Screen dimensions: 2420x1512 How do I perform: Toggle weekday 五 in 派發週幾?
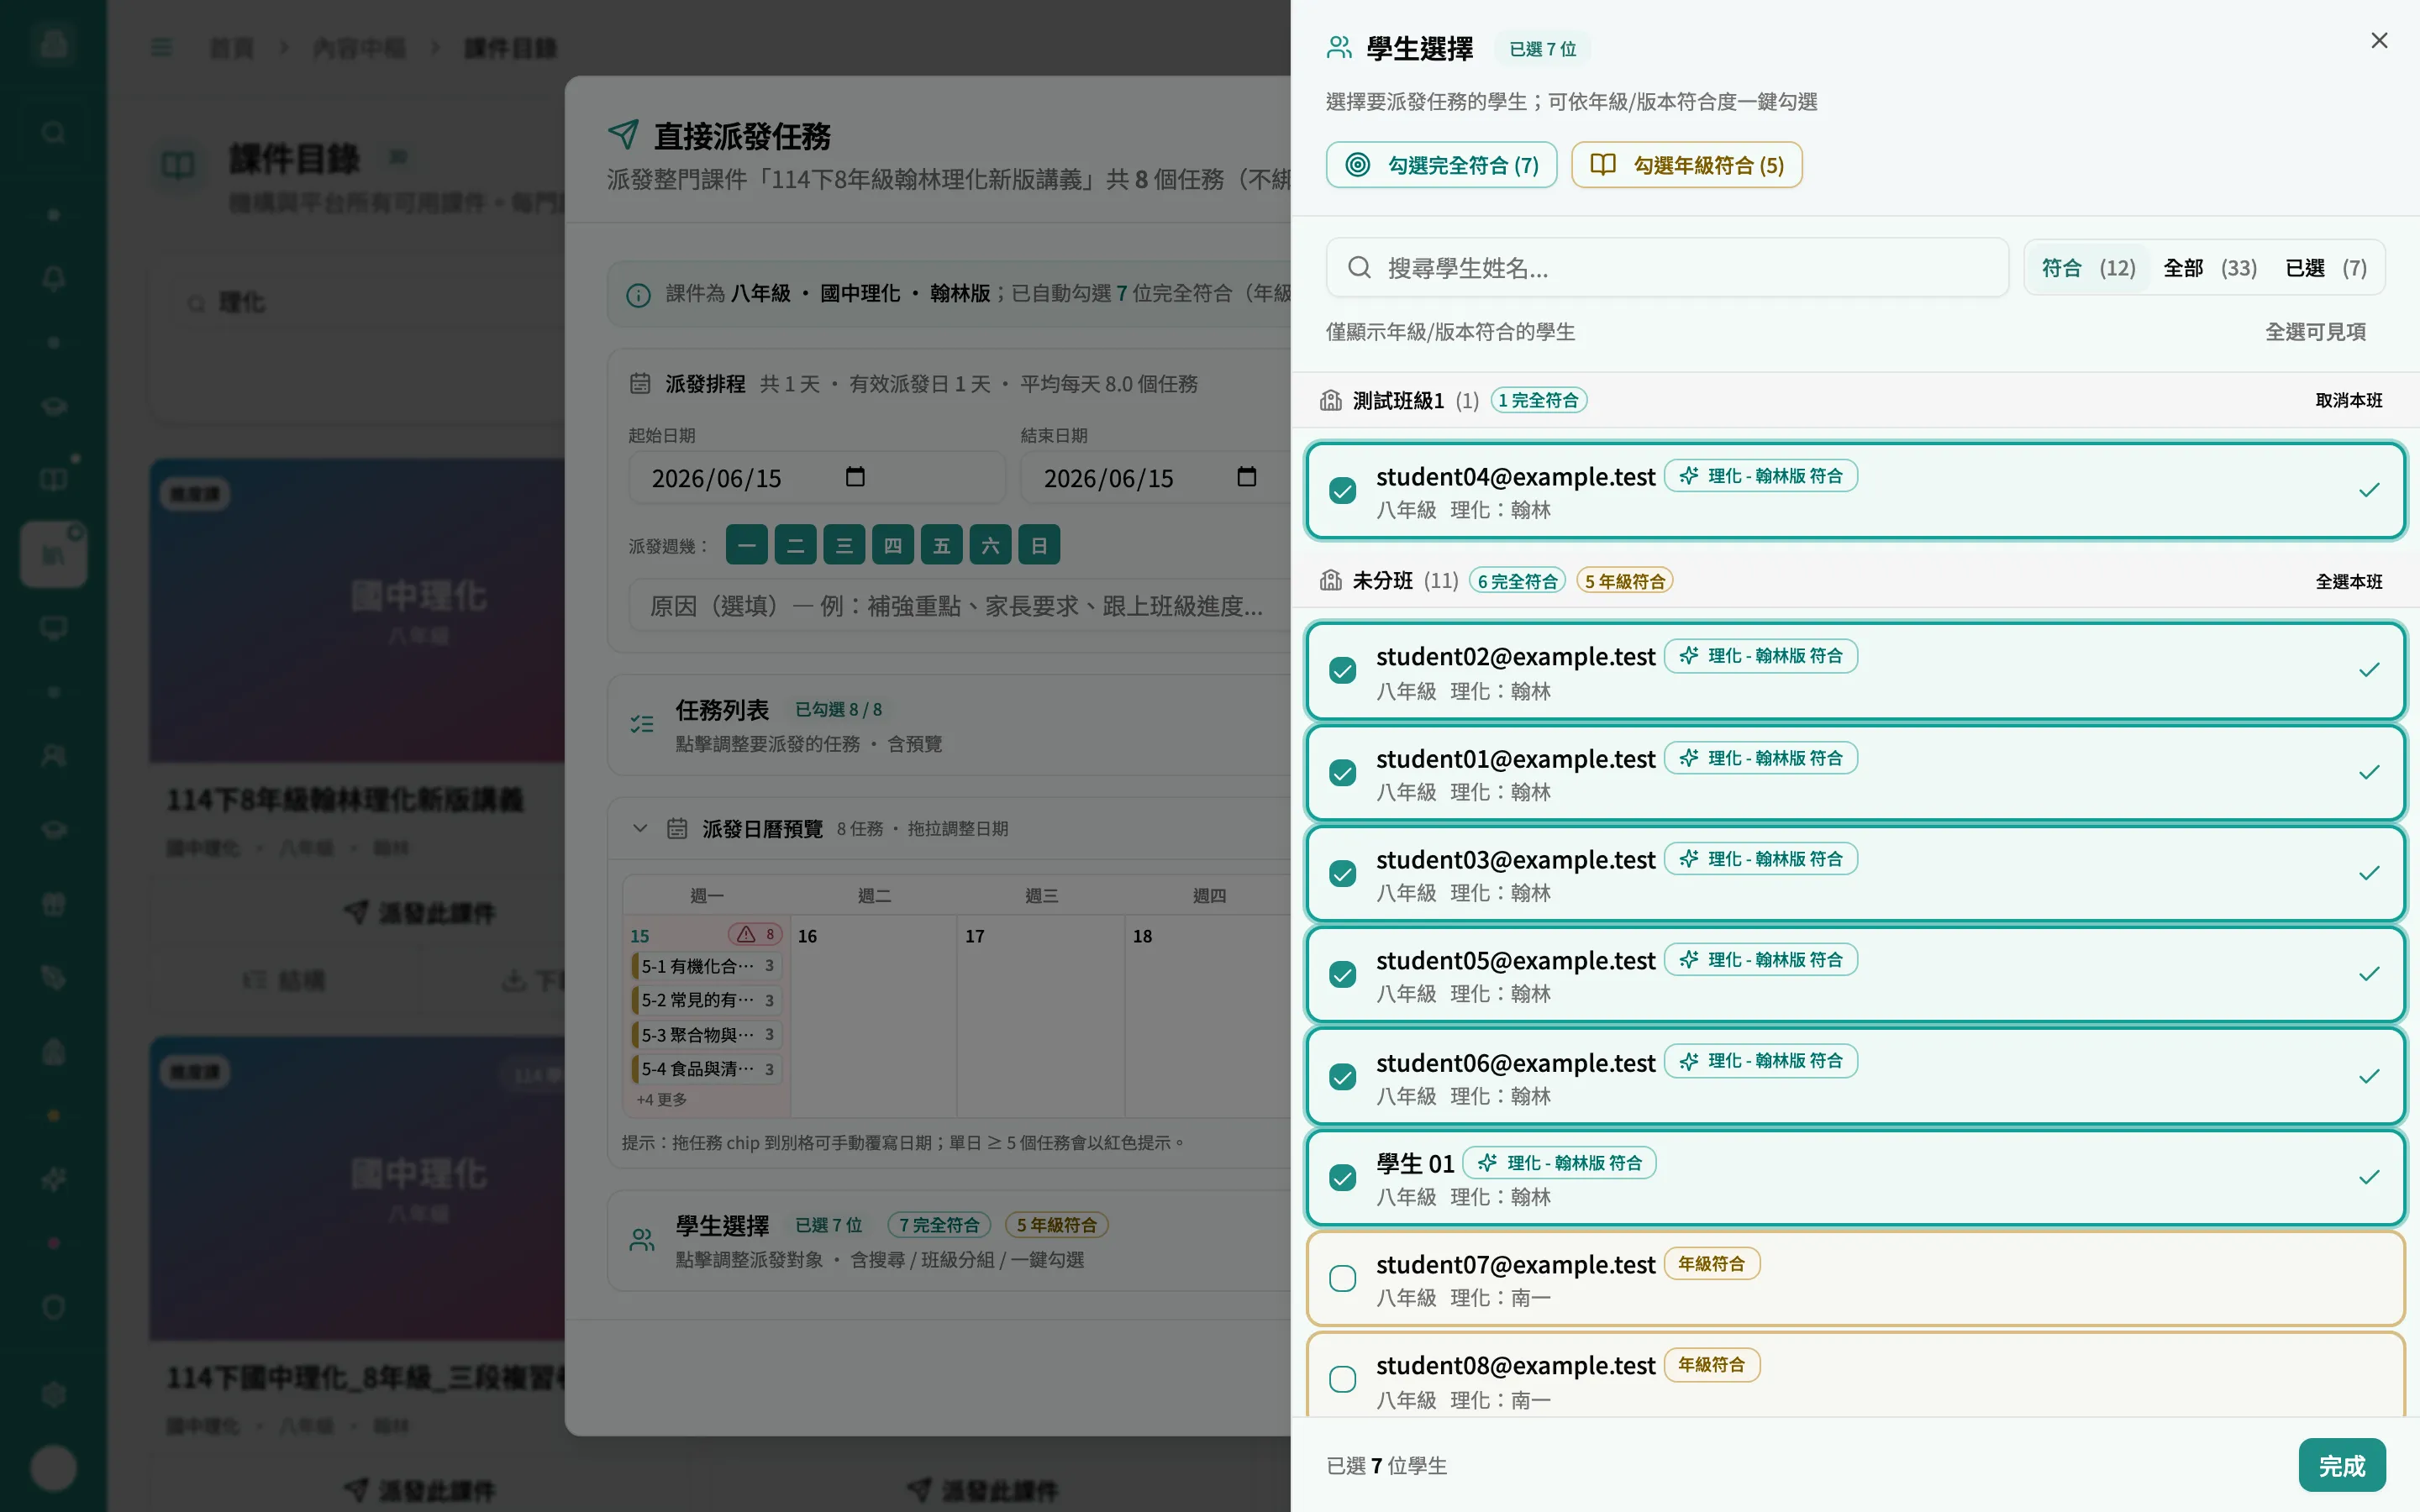click(x=942, y=545)
